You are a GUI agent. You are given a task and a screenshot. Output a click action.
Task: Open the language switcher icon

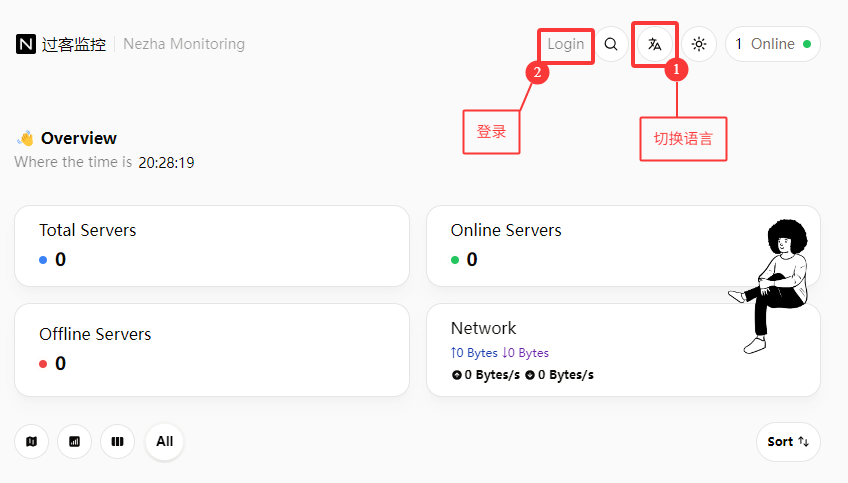click(x=655, y=44)
